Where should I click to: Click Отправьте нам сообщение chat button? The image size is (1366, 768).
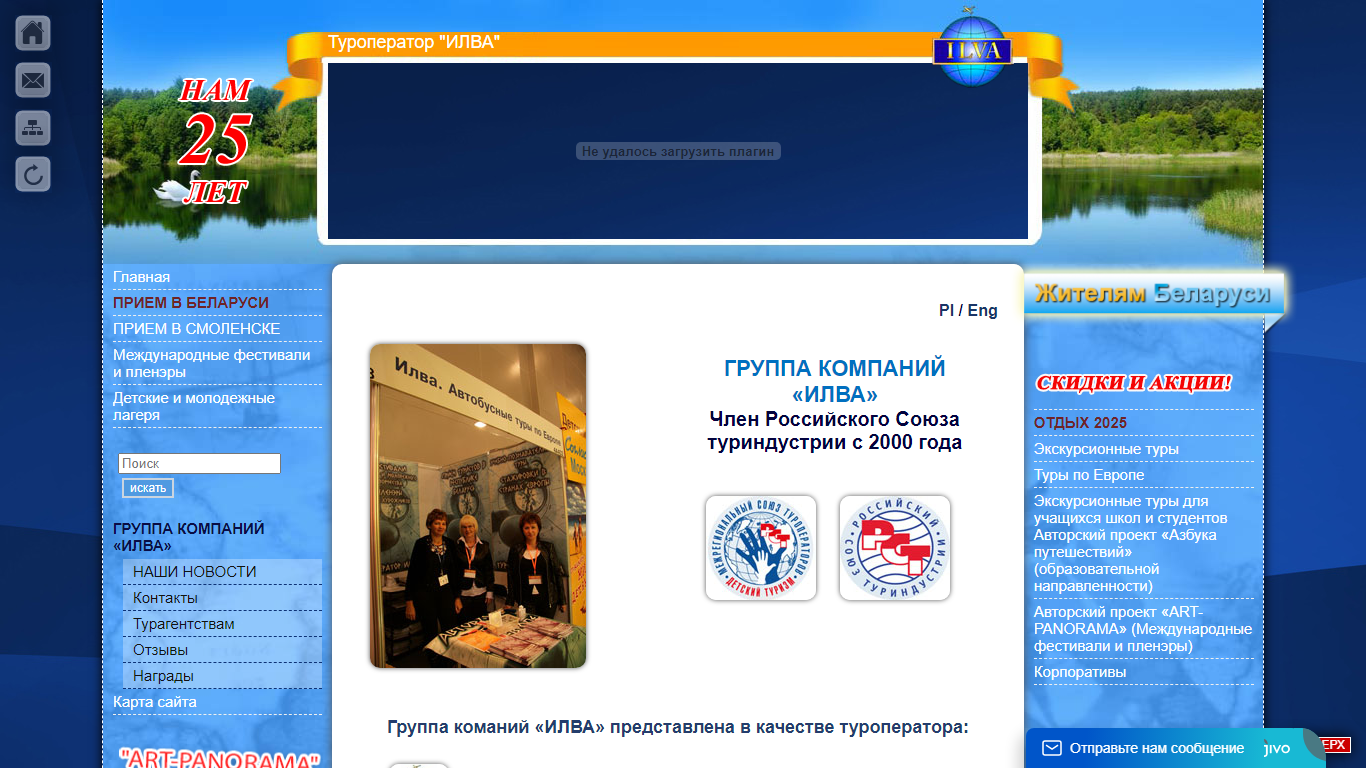(x=1157, y=748)
